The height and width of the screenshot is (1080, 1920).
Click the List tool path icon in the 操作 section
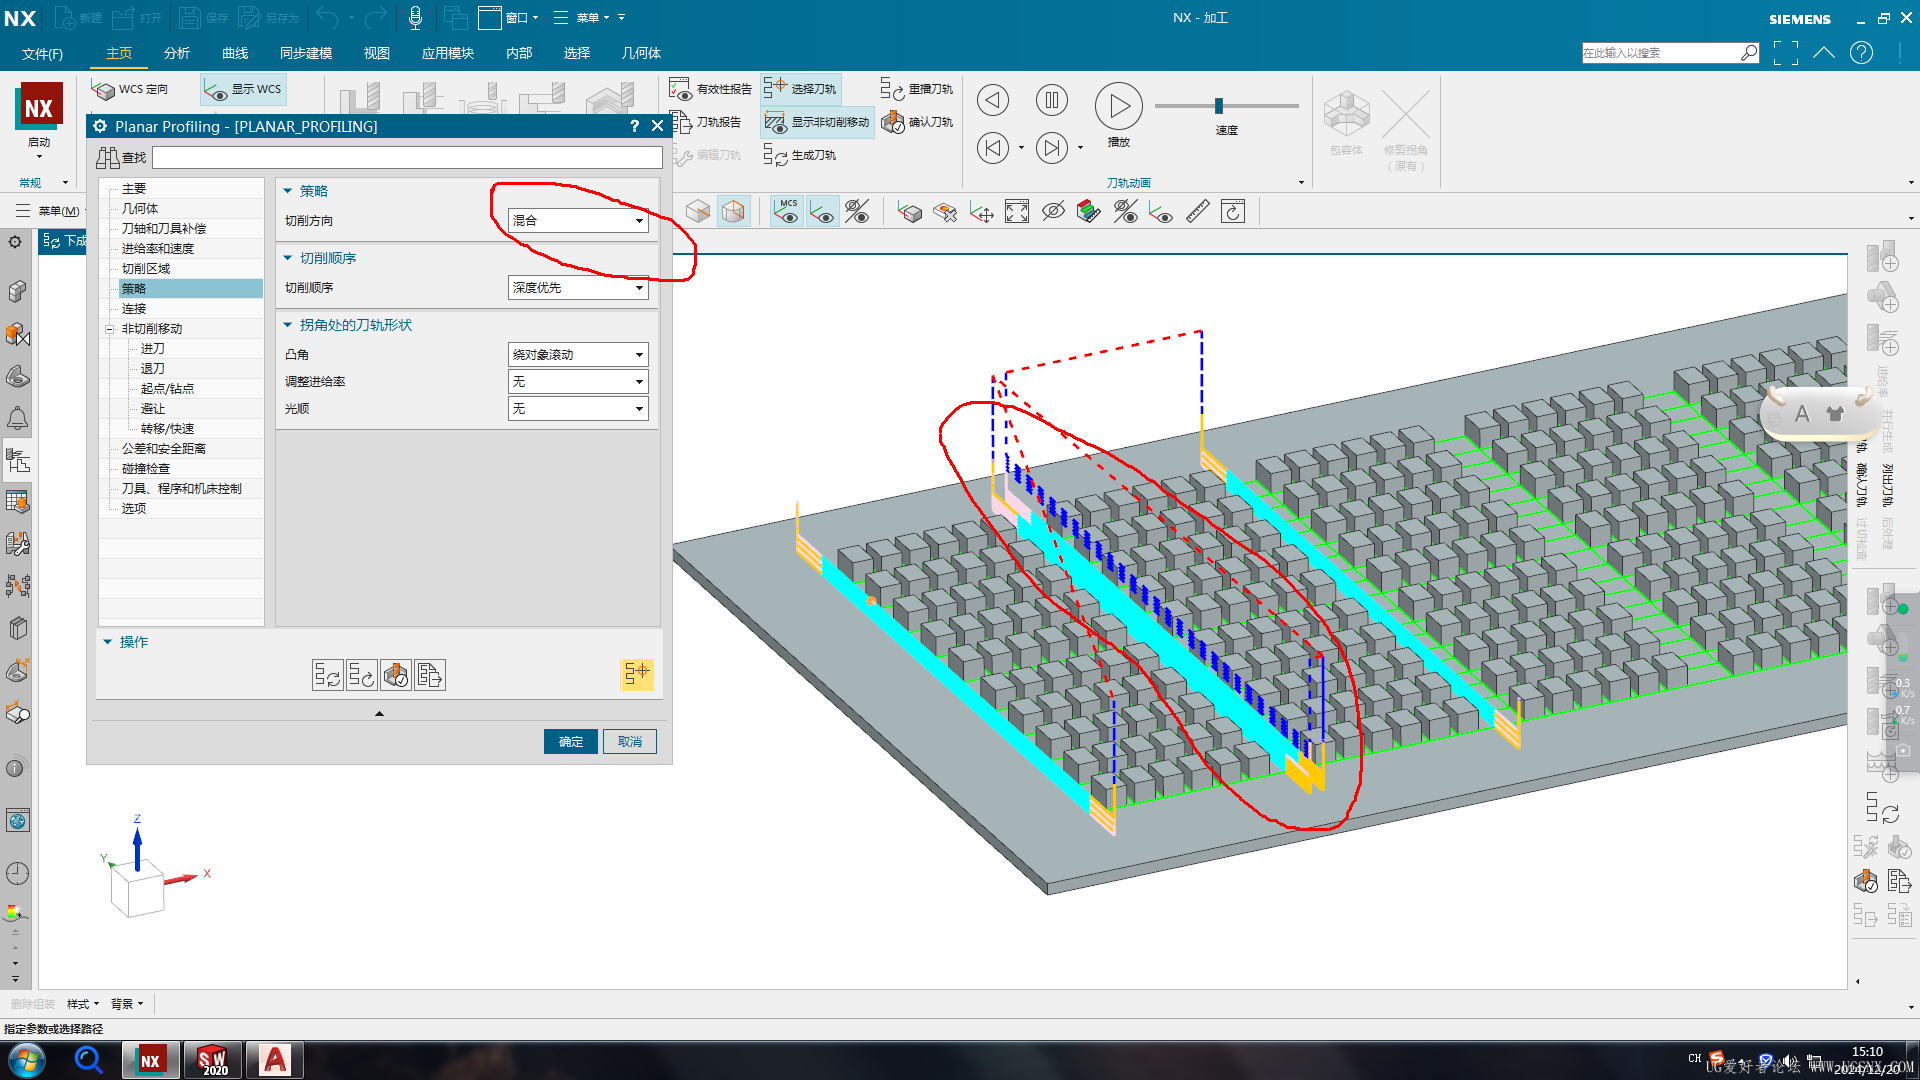(x=430, y=676)
